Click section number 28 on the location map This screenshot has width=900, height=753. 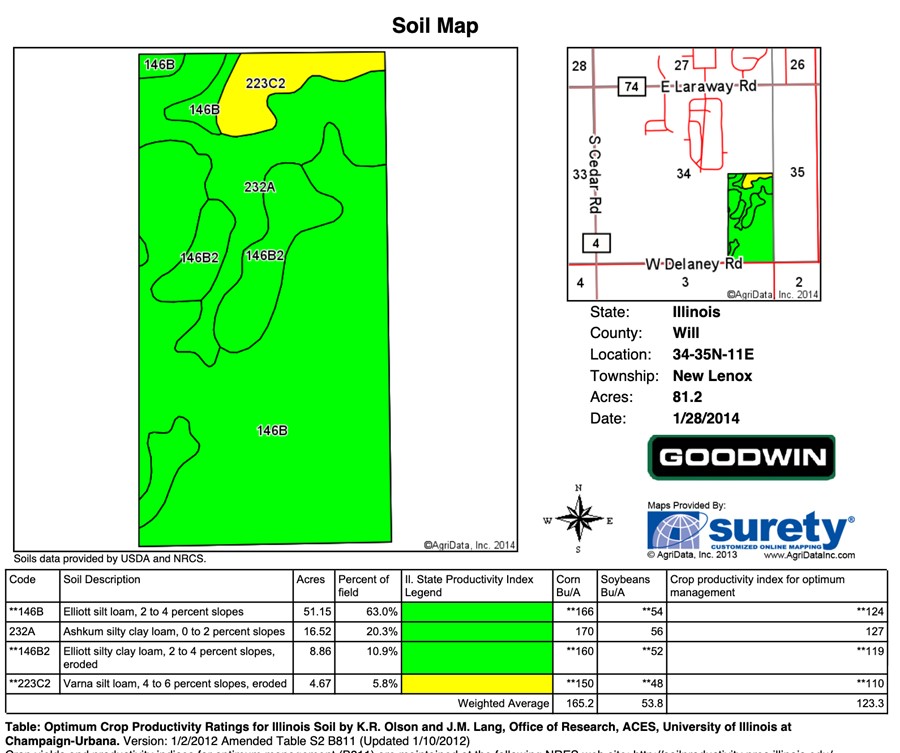[579, 66]
